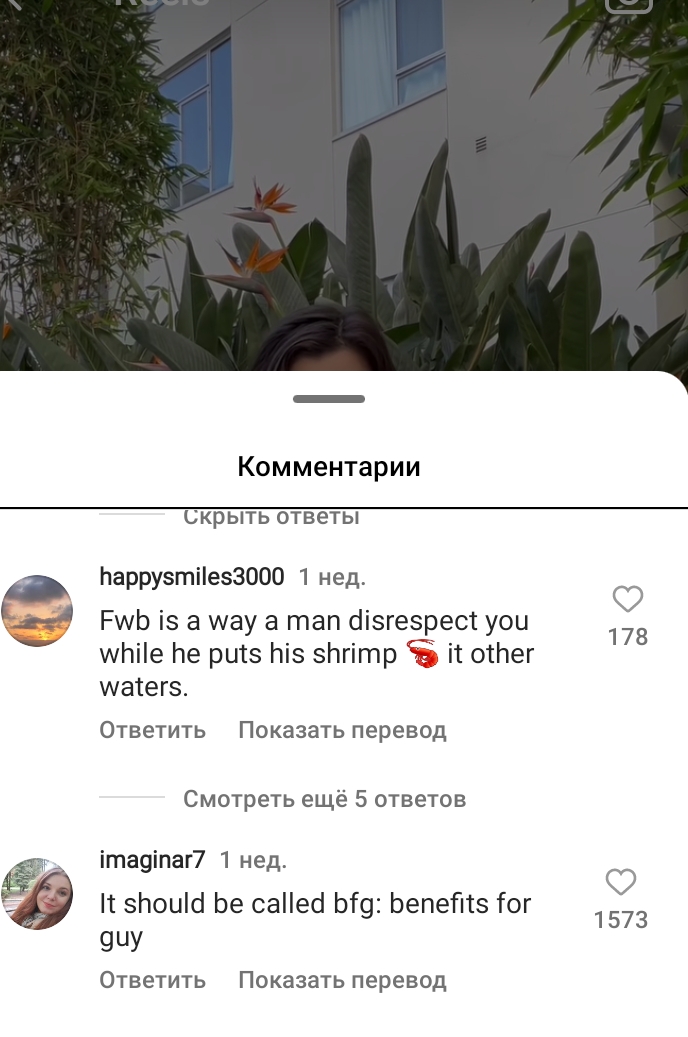Image resolution: width=688 pixels, height=1037 pixels.
Task: Tap the 1573 likes count
Action: [621, 920]
